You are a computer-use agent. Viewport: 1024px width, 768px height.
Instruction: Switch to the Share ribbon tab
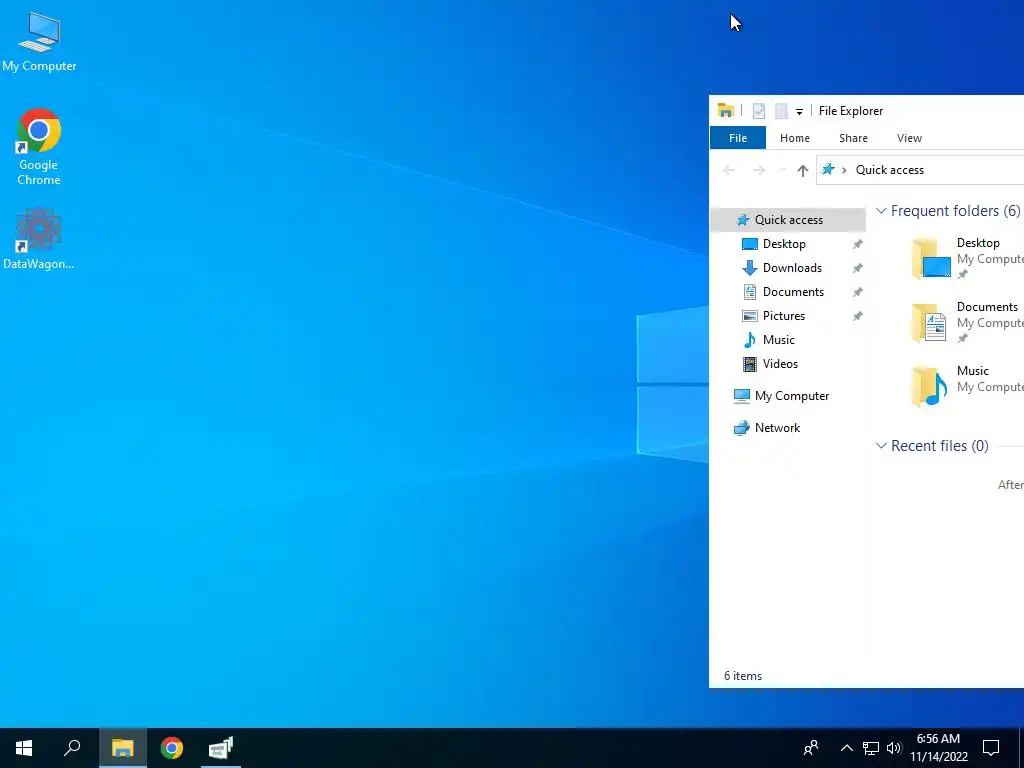854,138
